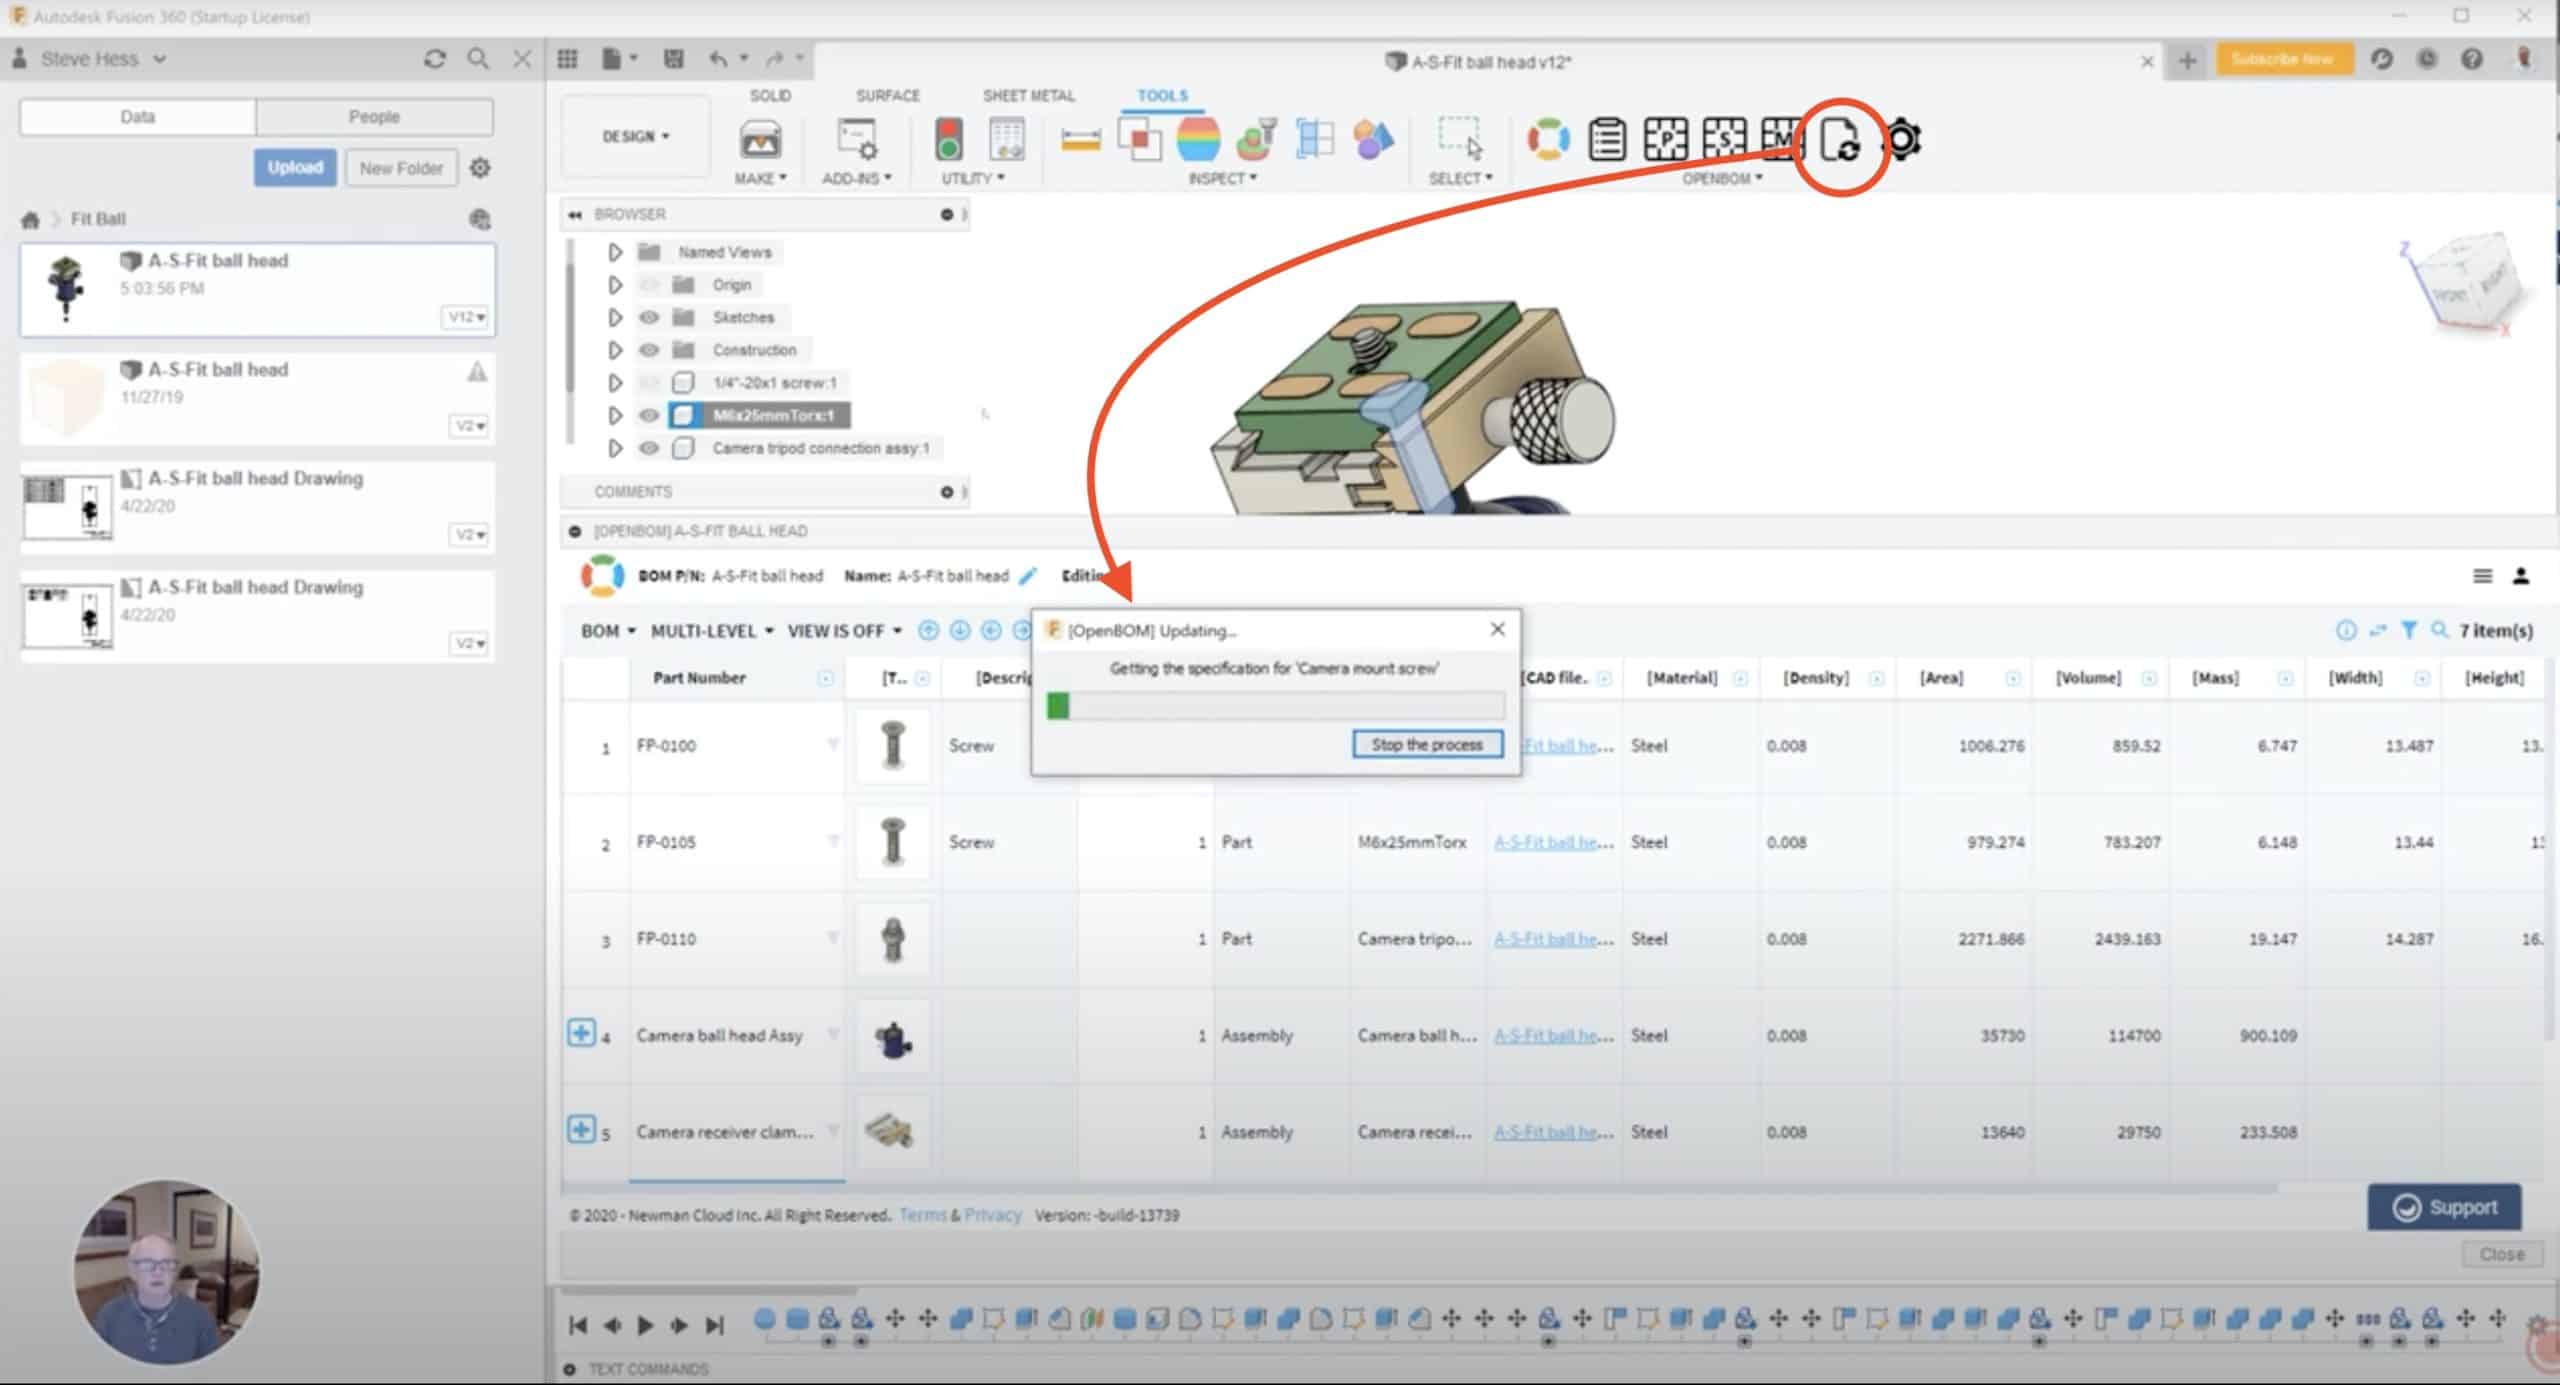Click the OpenBOM update document icon
Screen dimensions: 2560x1385
click(1840, 140)
